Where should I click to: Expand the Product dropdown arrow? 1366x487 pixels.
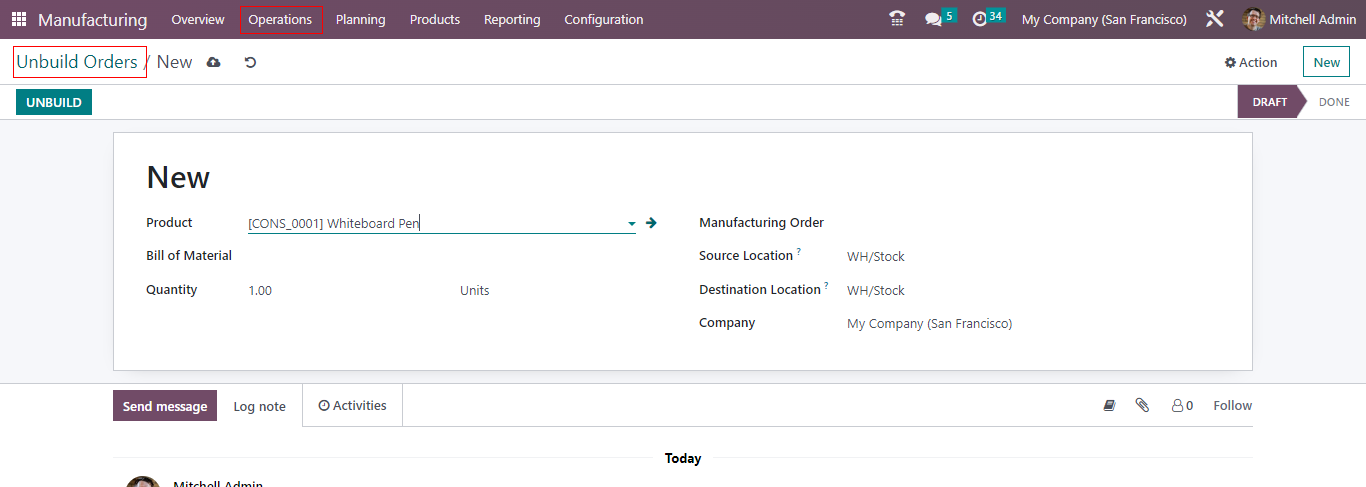click(631, 224)
